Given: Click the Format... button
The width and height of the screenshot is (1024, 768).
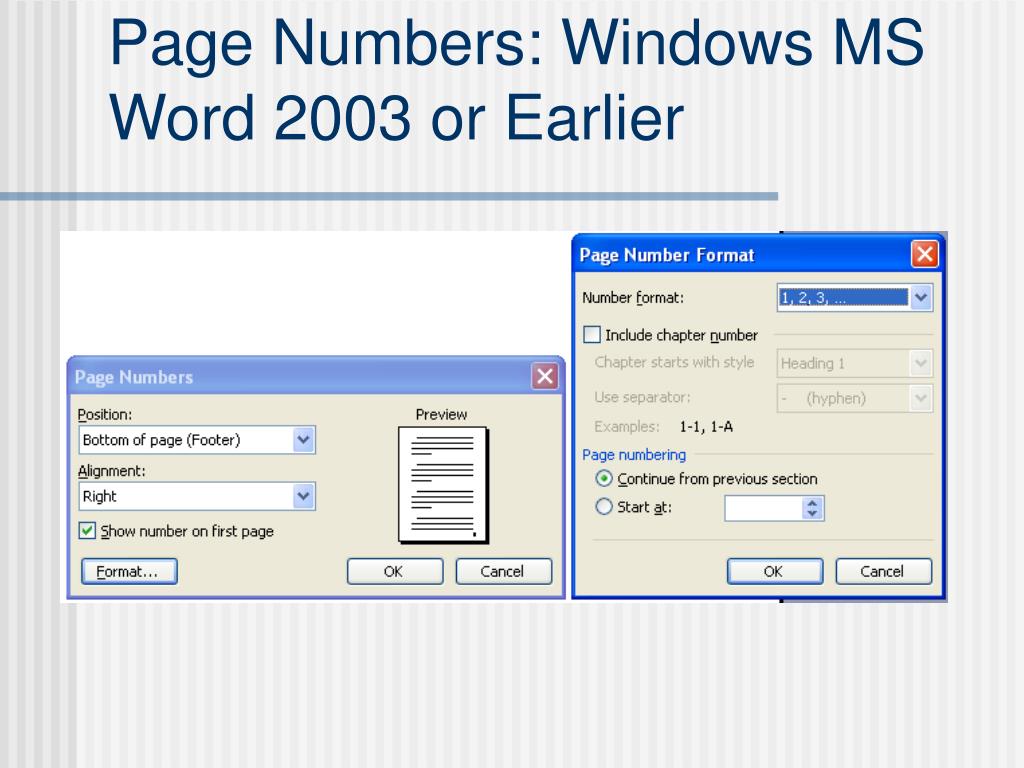Looking at the screenshot, I should click(129, 571).
